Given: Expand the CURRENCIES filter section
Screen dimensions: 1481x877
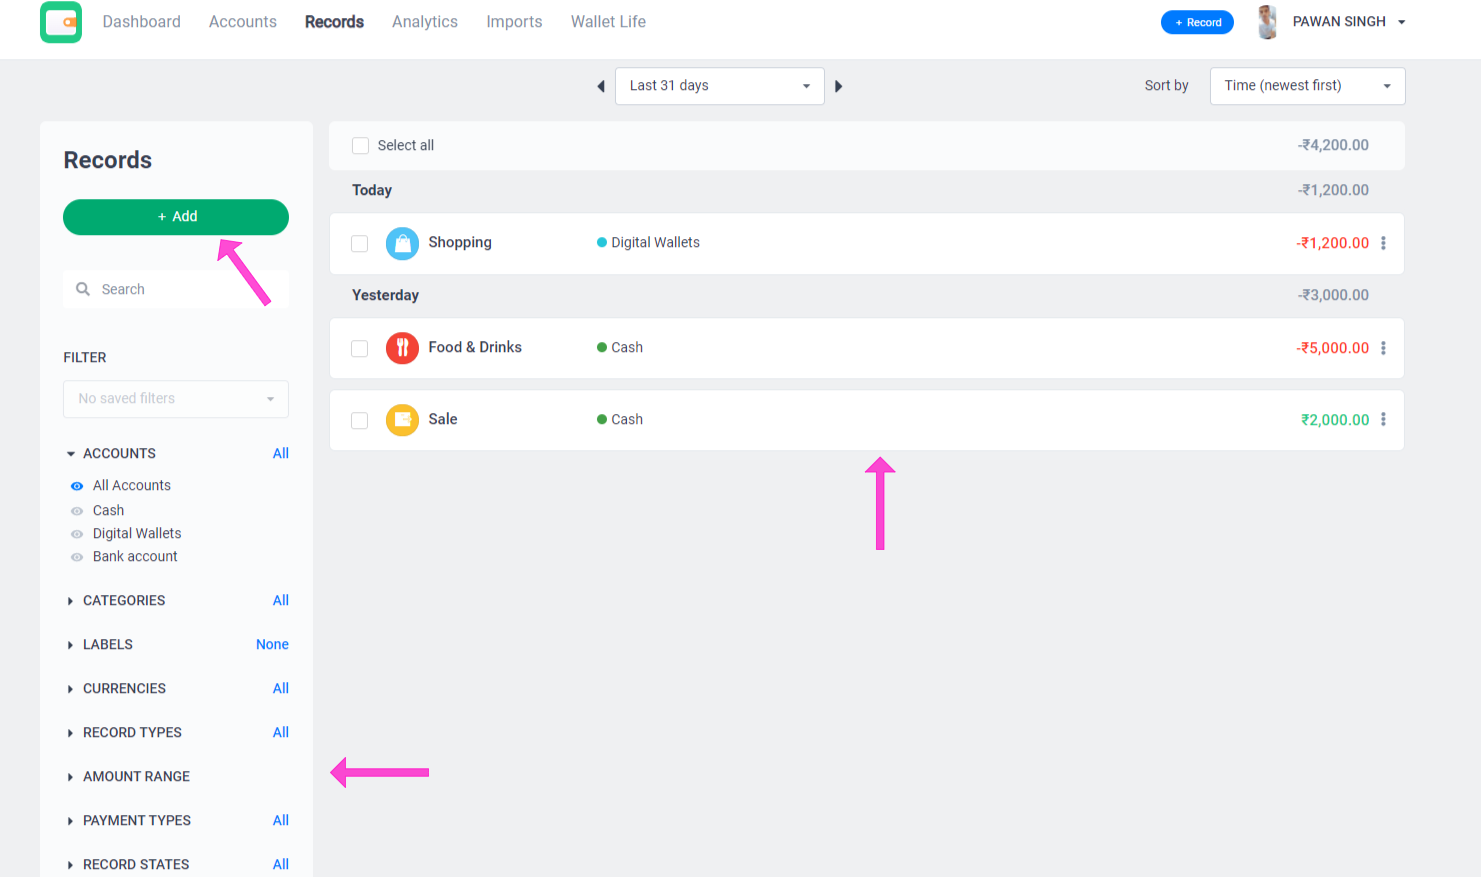Looking at the screenshot, I should coord(70,689).
